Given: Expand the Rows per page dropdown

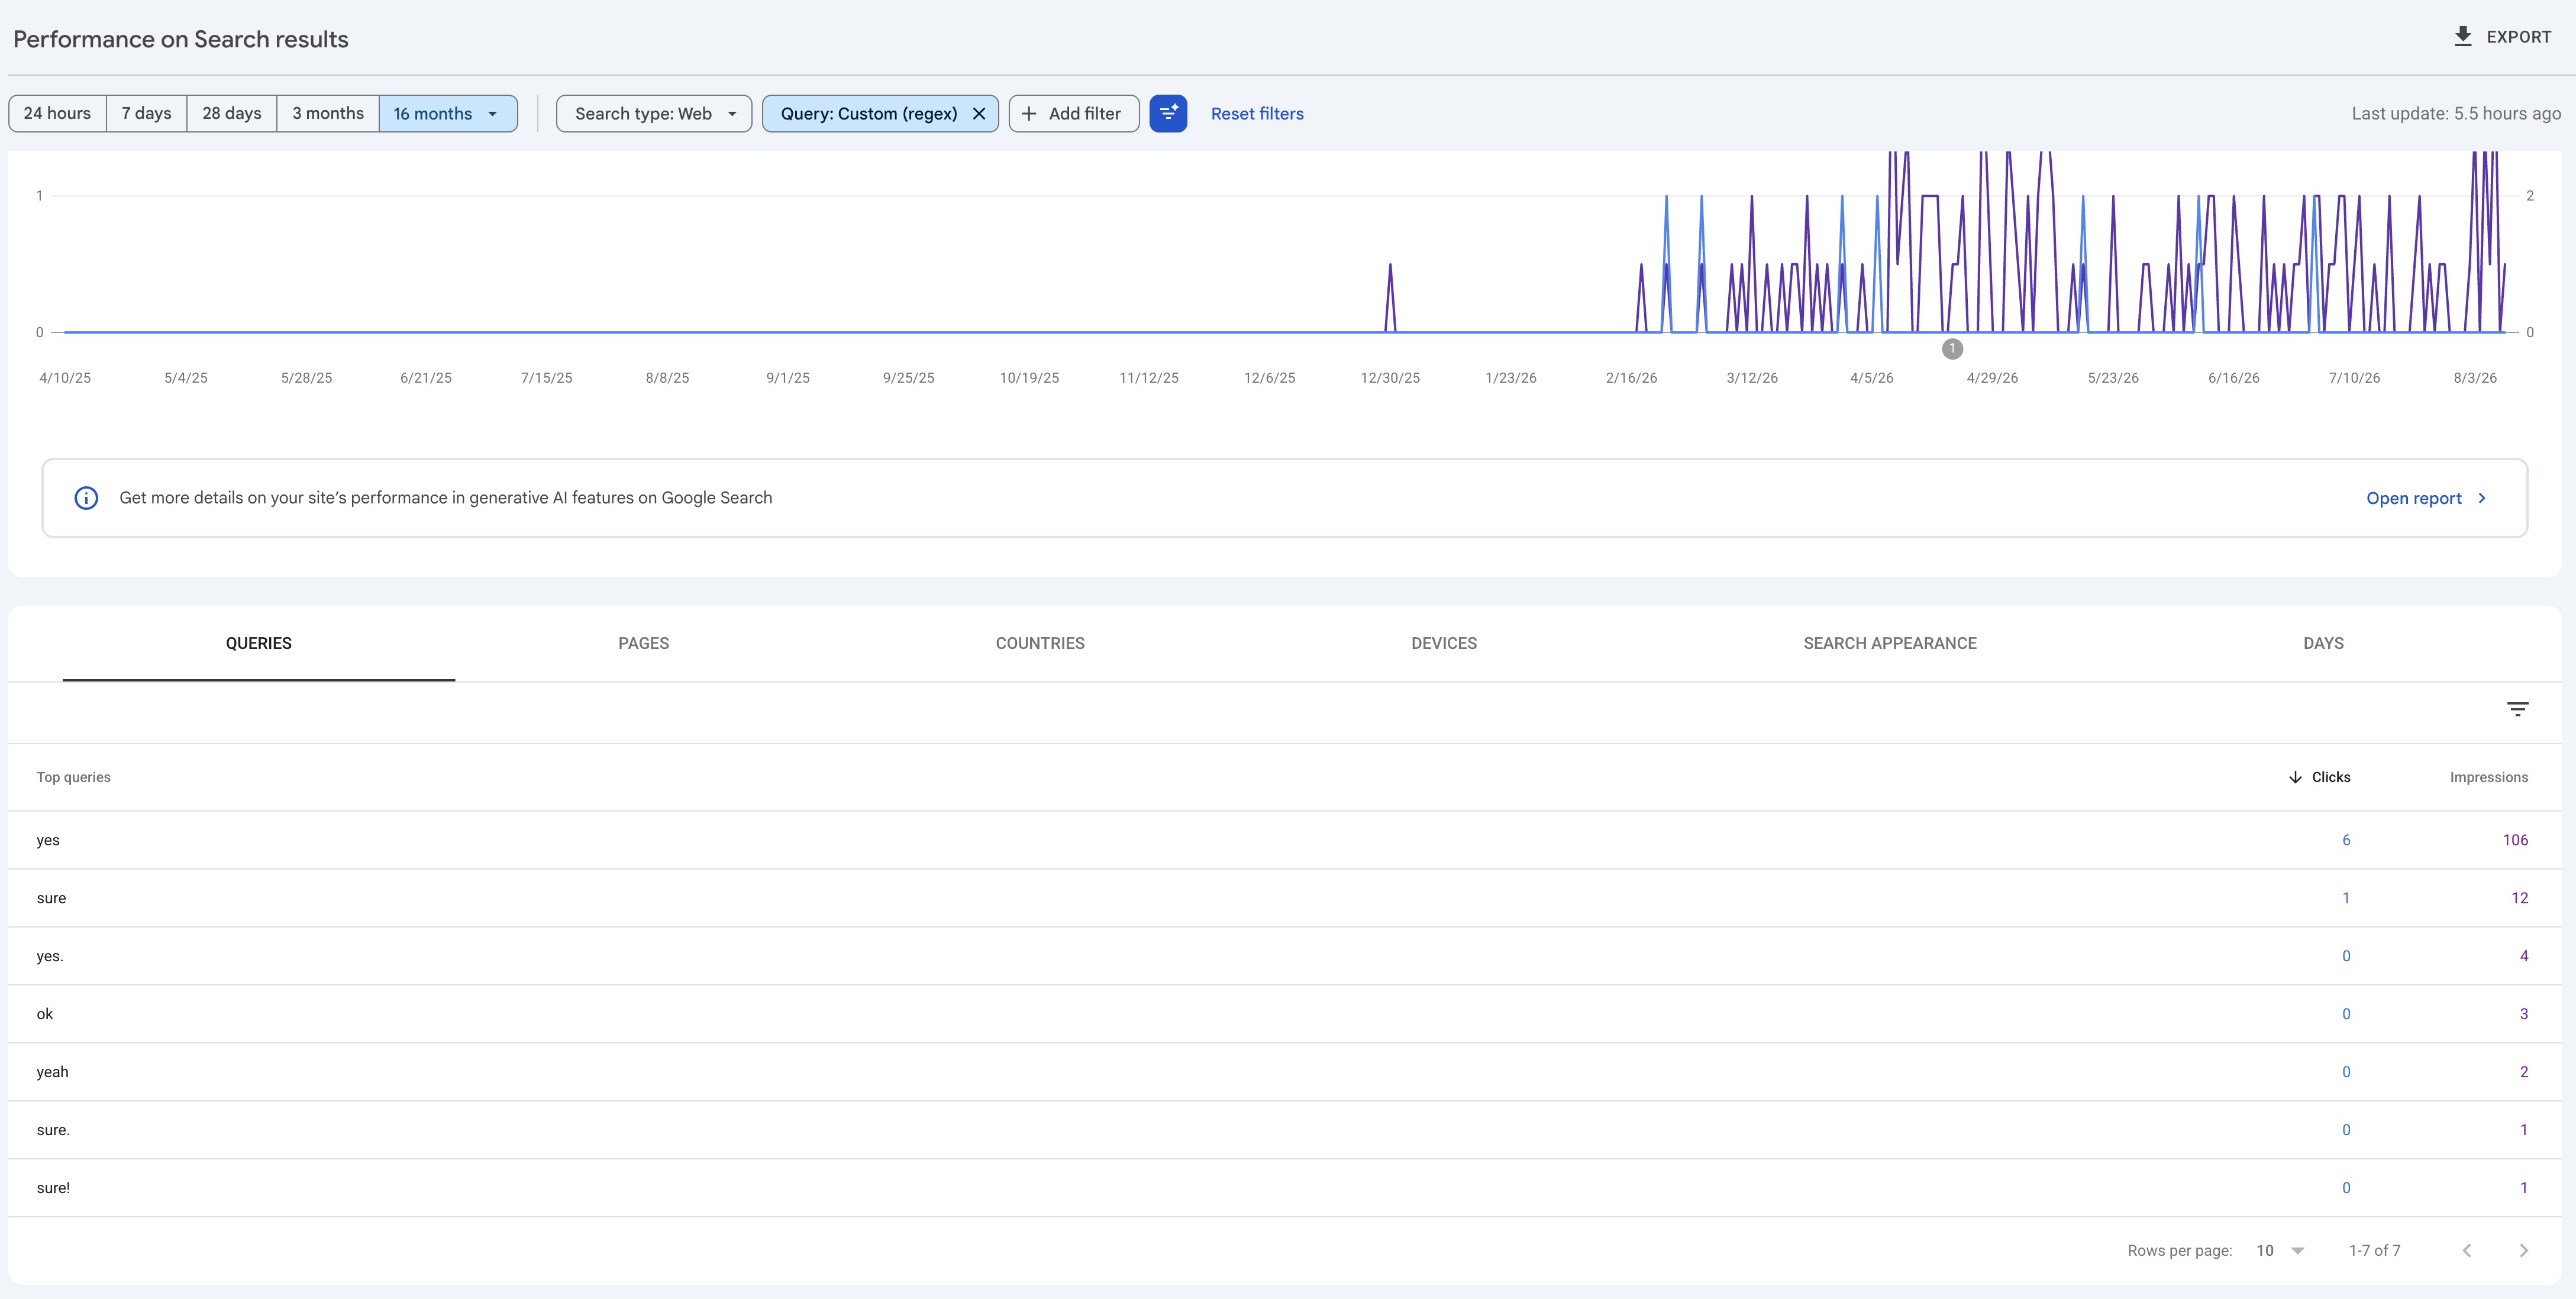Looking at the screenshot, I should [2280, 1251].
